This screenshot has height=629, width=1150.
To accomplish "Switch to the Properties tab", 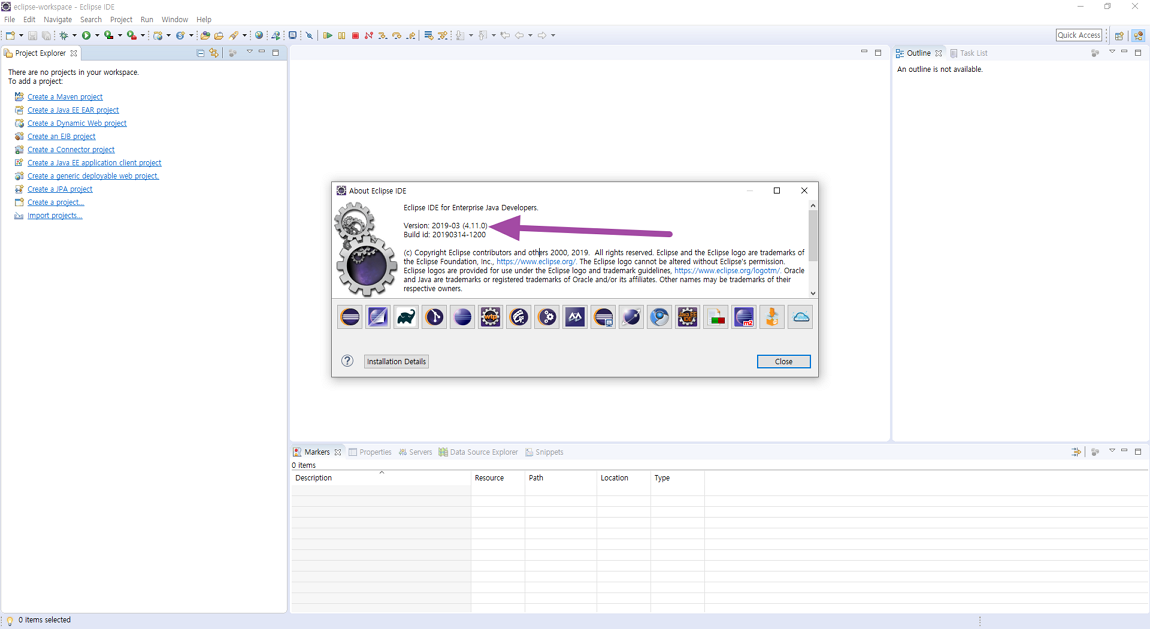I will point(370,452).
